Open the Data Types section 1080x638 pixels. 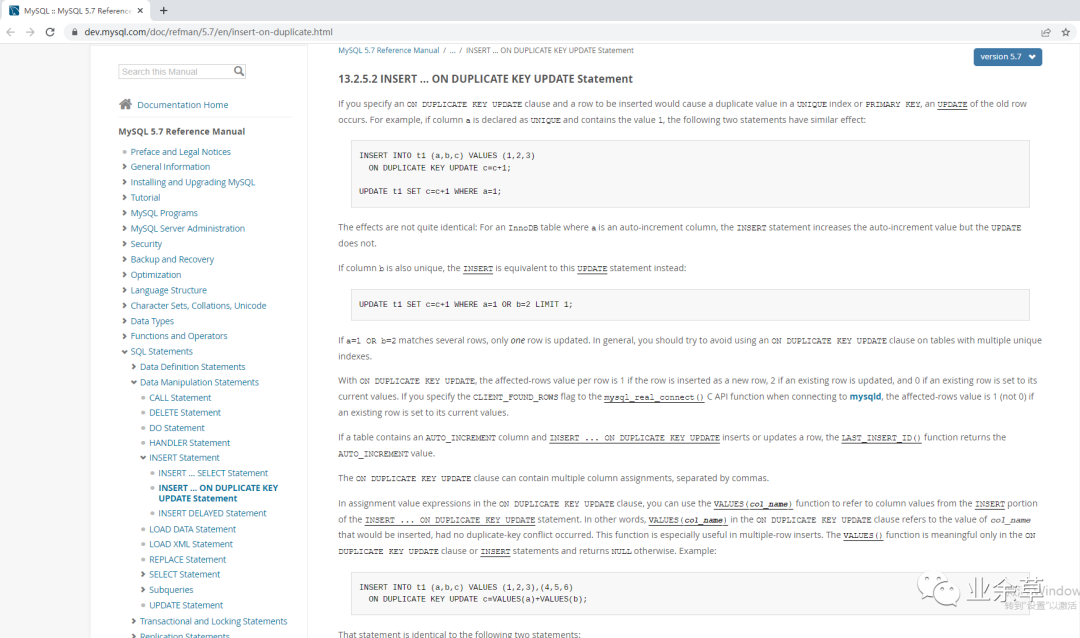coord(152,321)
